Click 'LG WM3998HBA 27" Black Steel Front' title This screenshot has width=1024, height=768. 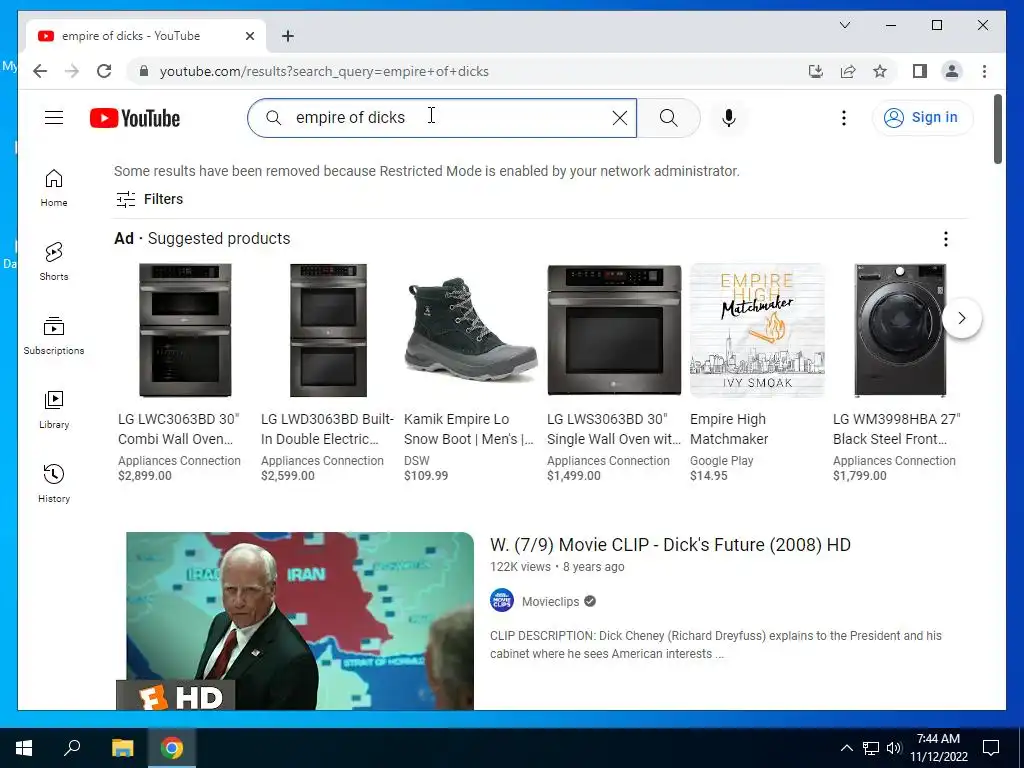[896, 429]
